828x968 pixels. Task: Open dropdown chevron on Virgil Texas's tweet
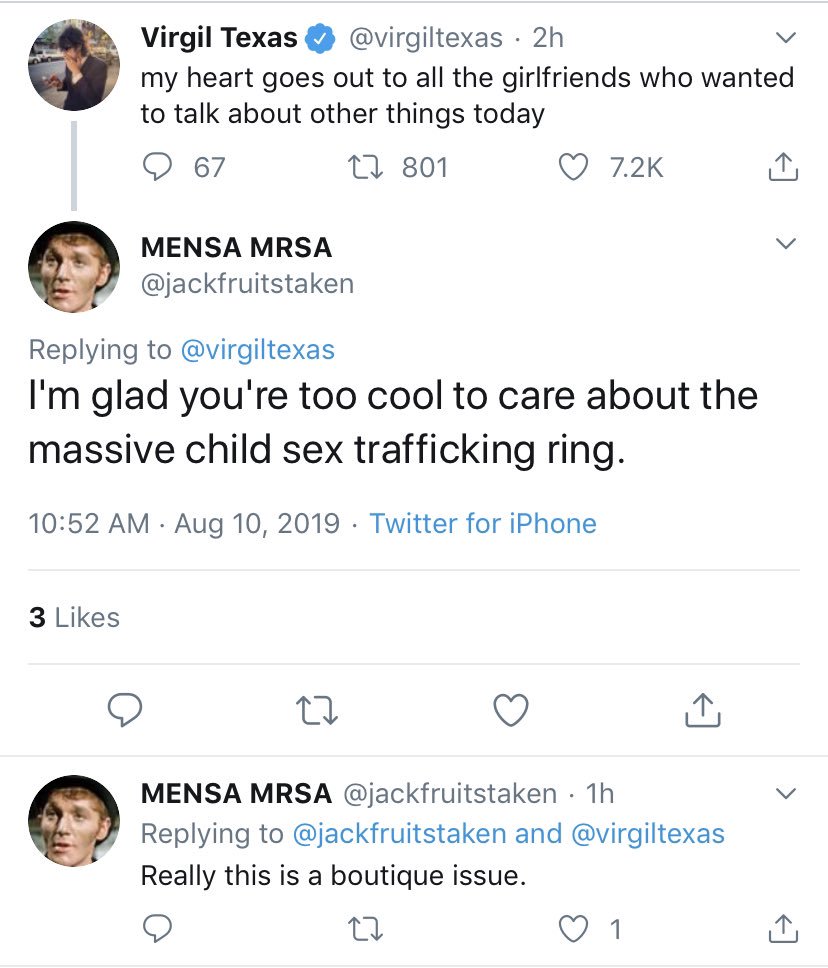tap(786, 39)
